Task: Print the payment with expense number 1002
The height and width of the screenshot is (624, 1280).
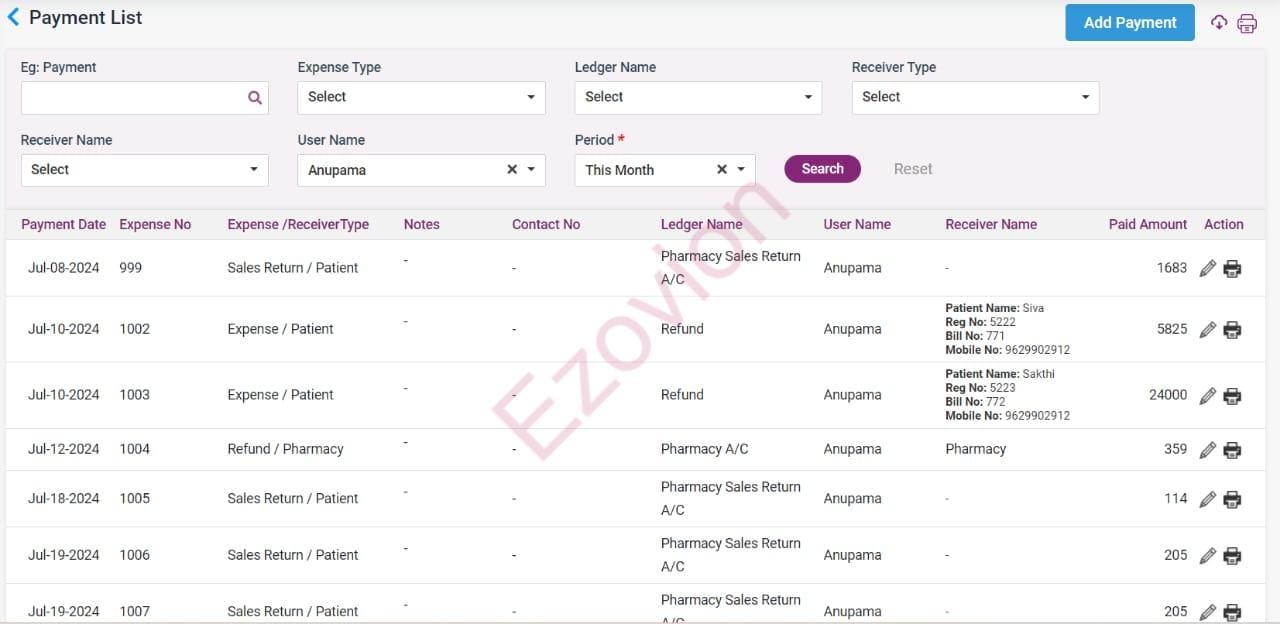Action: (1232, 329)
